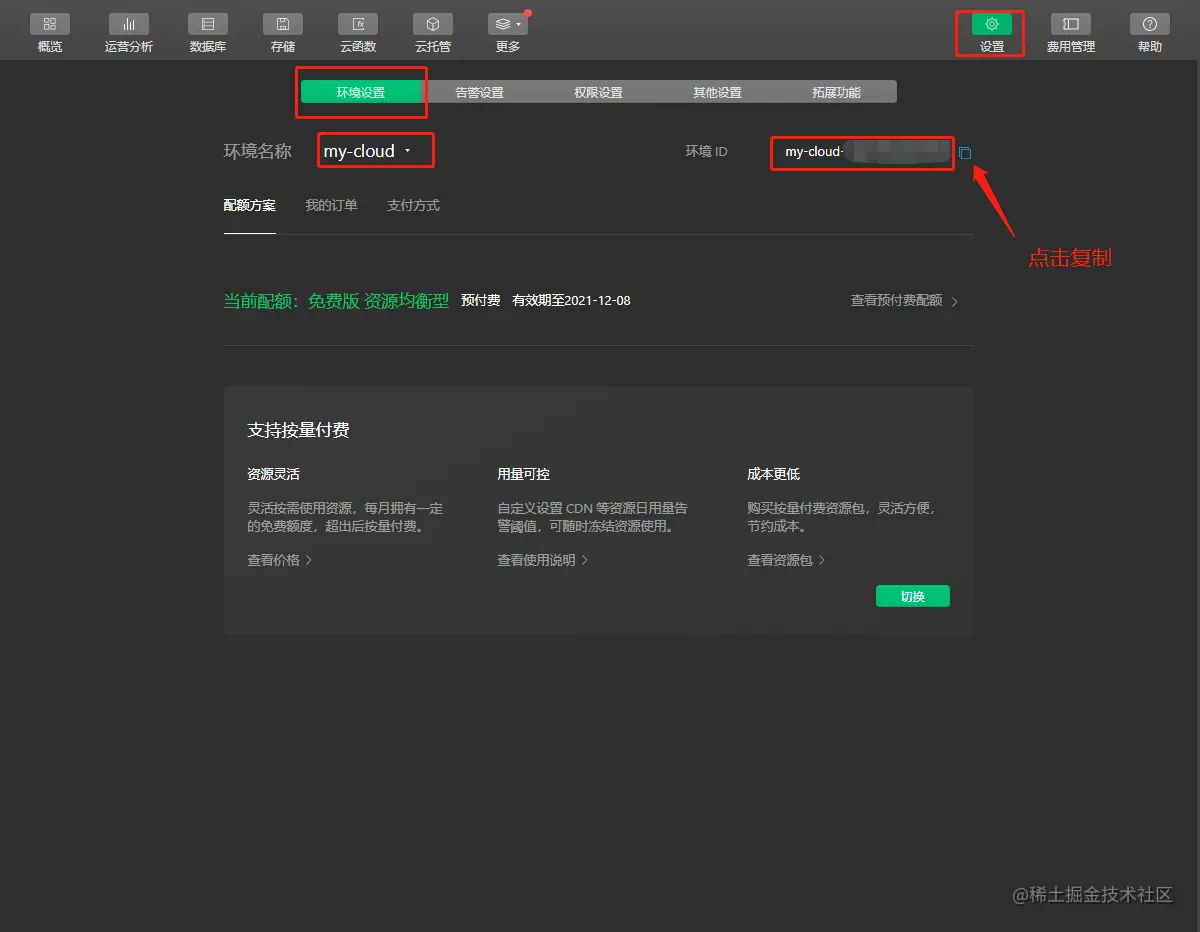Click the 资源灵活 heading
Screen dimensions: 1200x932
[273, 474]
